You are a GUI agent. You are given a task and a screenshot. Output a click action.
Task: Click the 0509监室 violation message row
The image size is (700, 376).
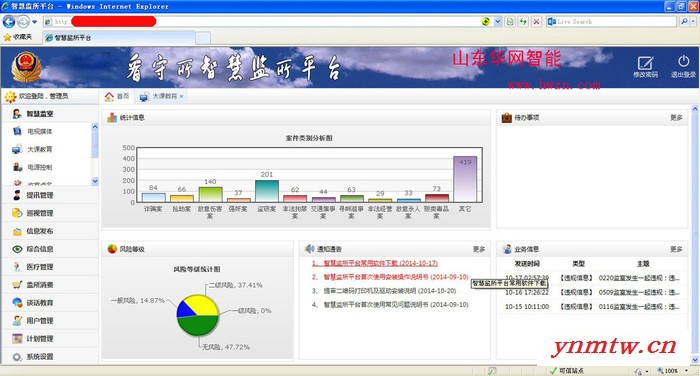(x=592, y=292)
